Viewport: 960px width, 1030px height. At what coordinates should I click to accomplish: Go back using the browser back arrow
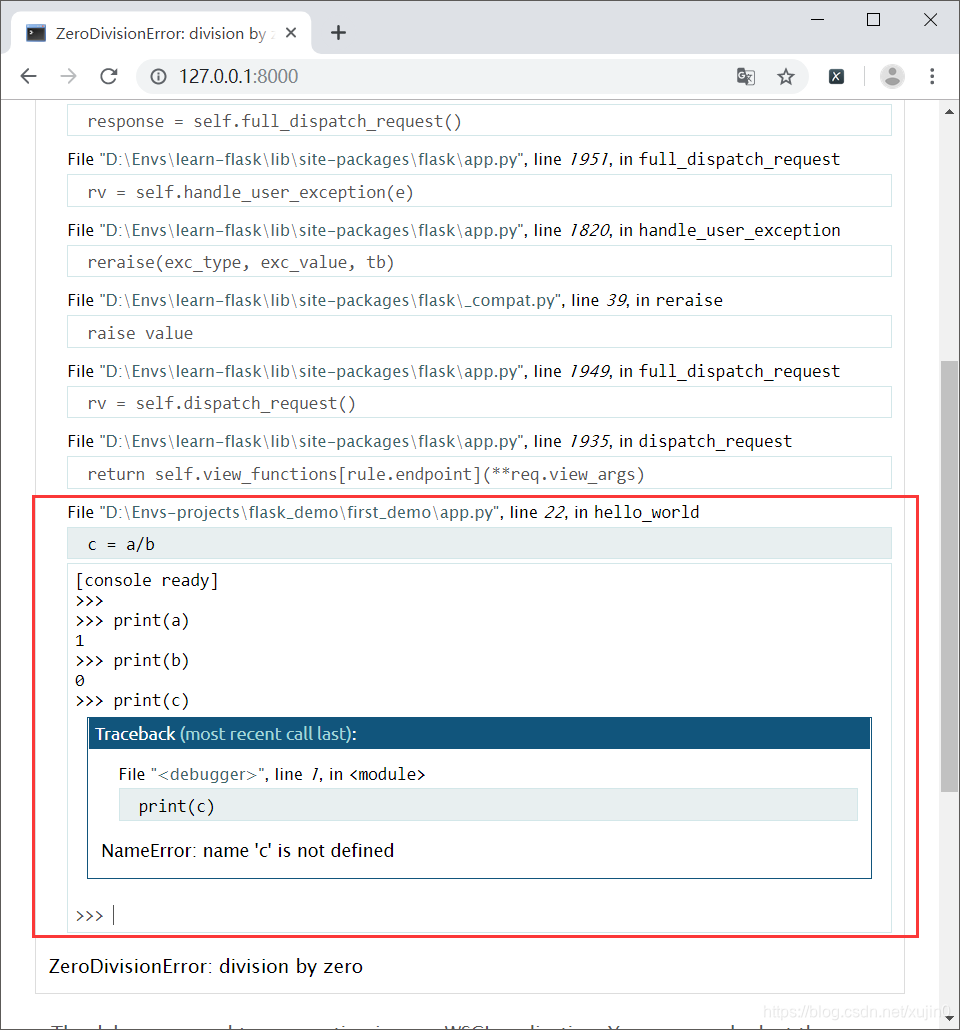click(28, 76)
